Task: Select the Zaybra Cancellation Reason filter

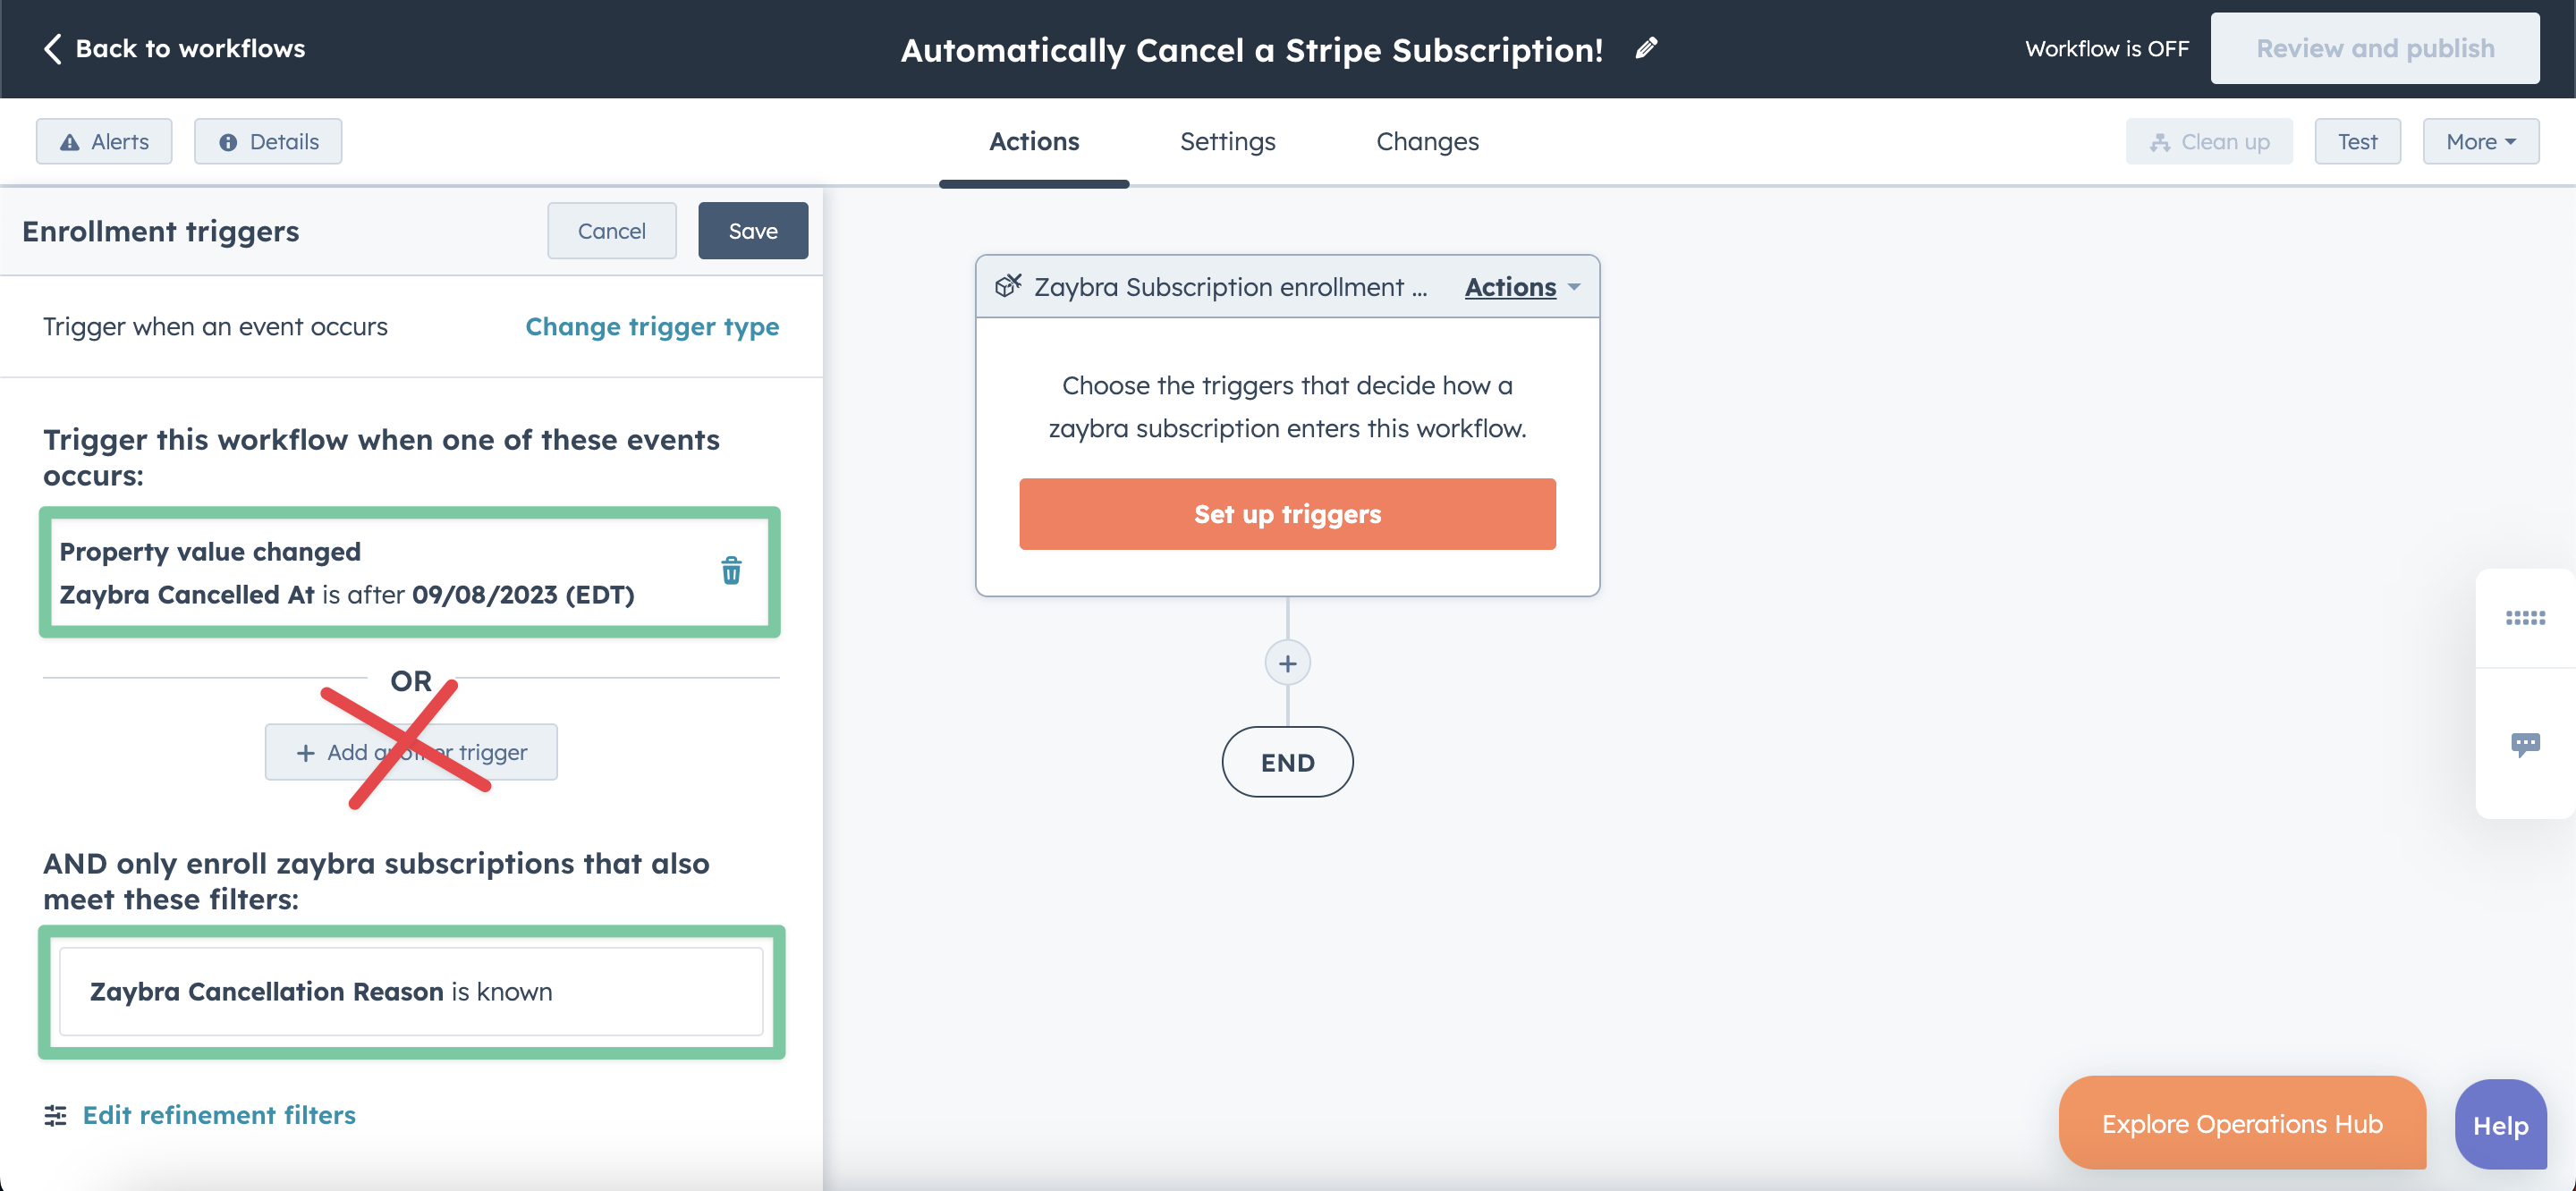Action: [411, 991]
